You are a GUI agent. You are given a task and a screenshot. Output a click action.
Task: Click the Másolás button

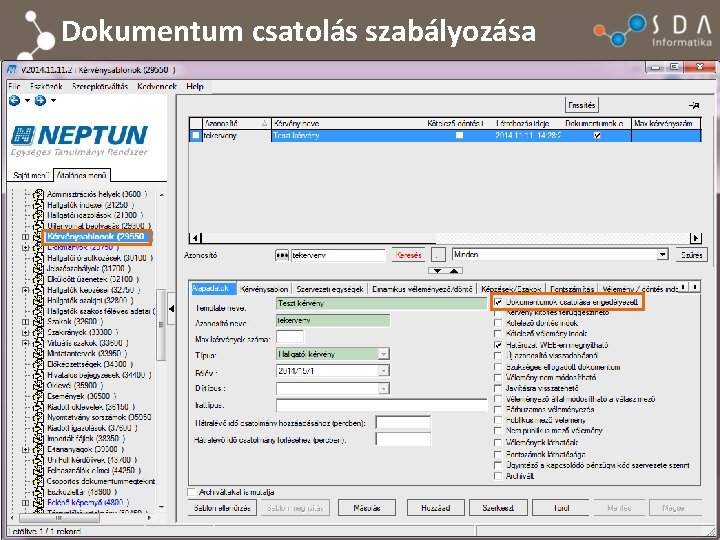(367, 508)
